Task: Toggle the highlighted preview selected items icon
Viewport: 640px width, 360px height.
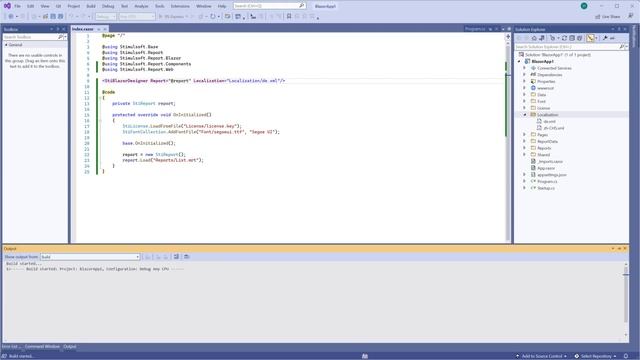Action: click(590, 38)
